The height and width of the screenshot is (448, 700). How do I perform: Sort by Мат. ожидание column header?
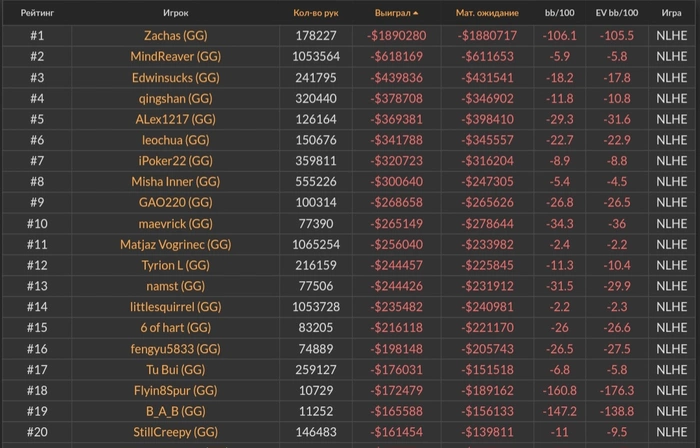click(x=487, y=14)
